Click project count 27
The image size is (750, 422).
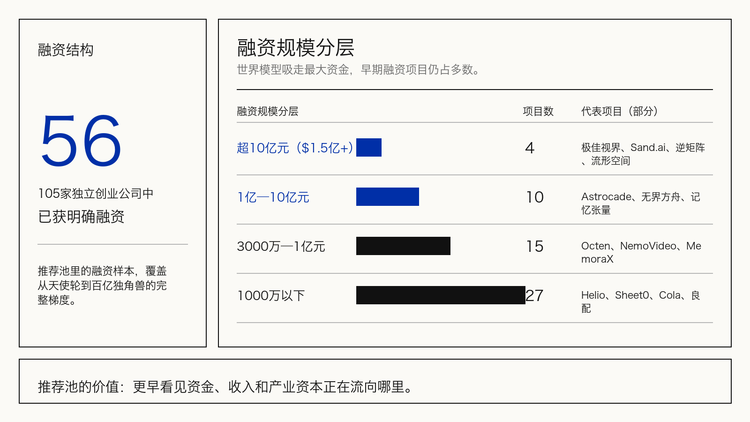pos(534,296)
